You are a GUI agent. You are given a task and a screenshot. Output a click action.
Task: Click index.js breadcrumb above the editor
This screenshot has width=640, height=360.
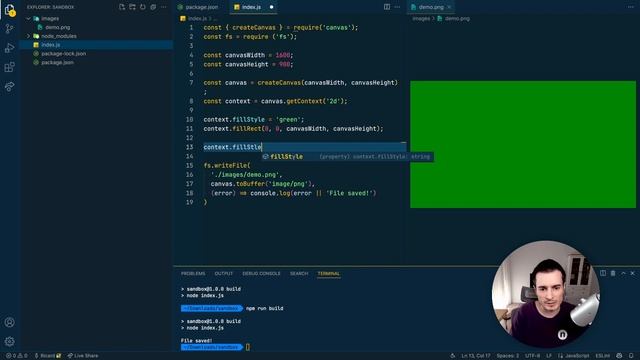coord(194,18)
